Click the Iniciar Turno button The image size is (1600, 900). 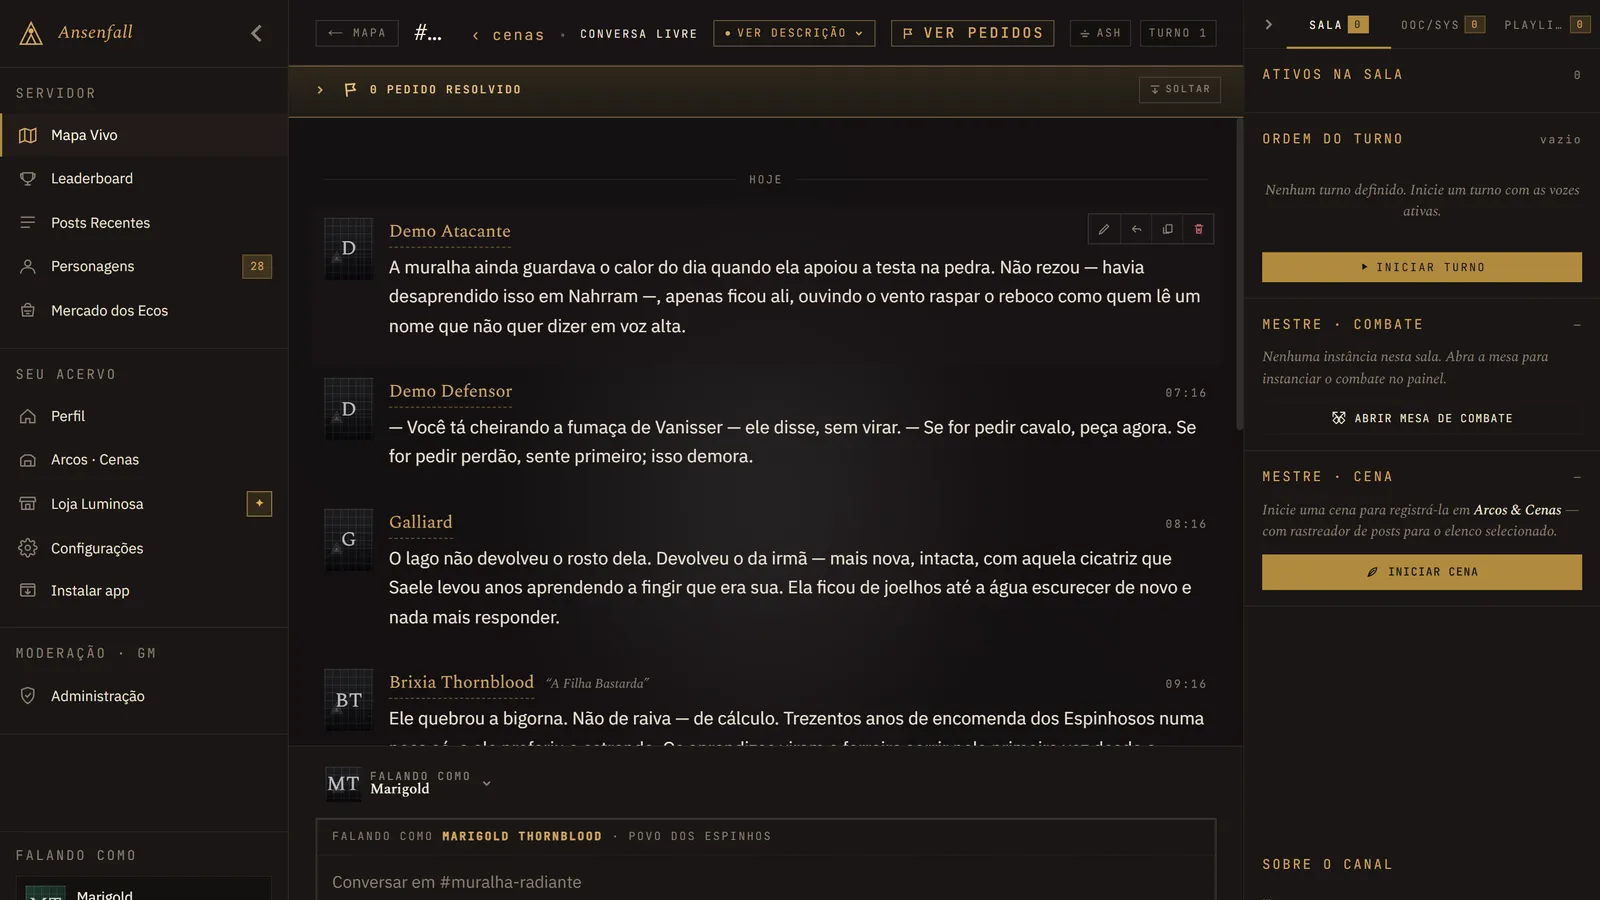point(1421,267)
